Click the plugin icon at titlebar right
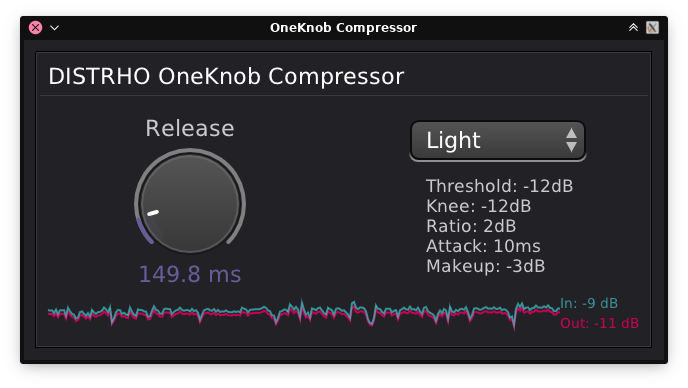Image resolution: width=688 pixels, height=388 pixels. 652,28
